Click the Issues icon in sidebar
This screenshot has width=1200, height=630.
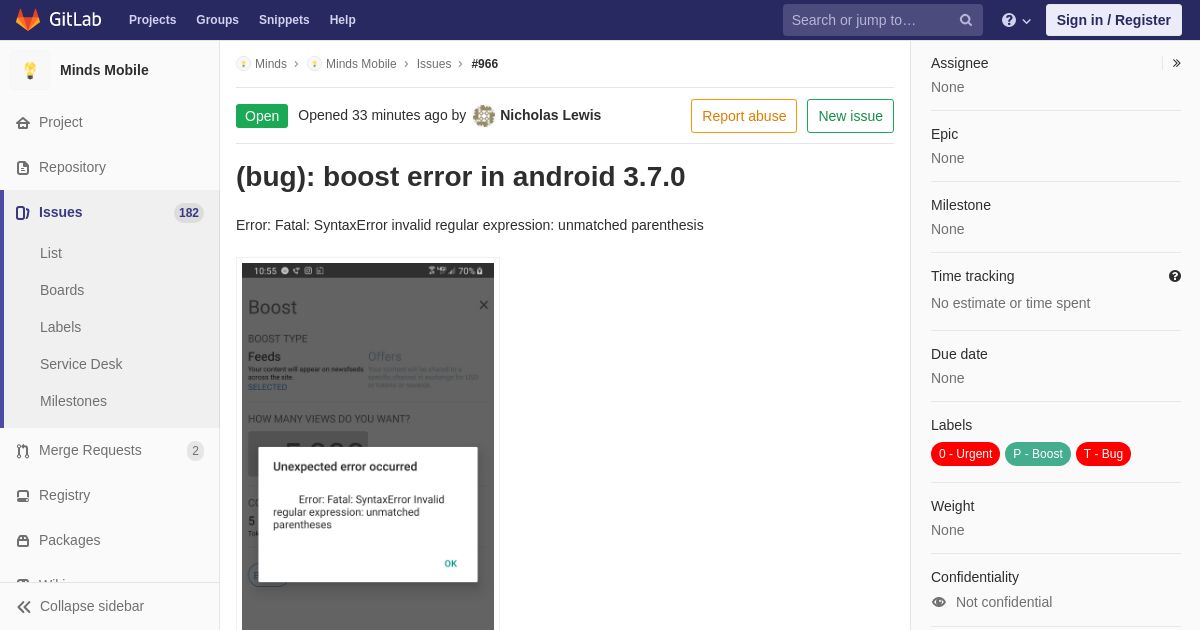click(23, 213)
